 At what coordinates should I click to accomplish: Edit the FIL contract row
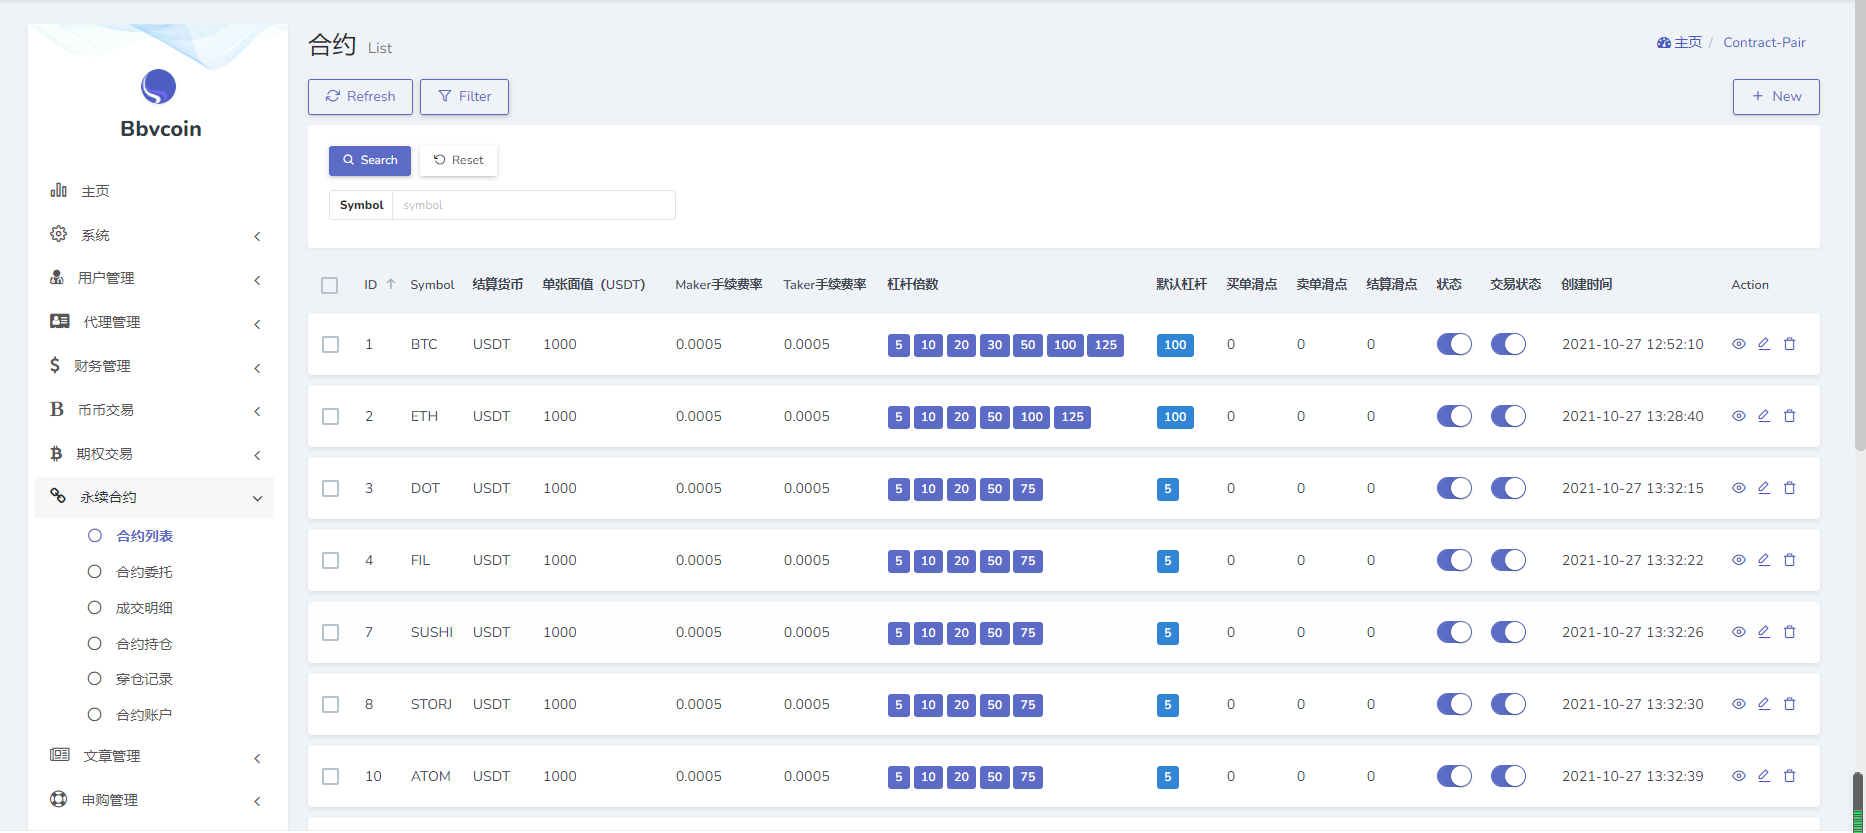pyautogui.click(x=1764, y=560)
